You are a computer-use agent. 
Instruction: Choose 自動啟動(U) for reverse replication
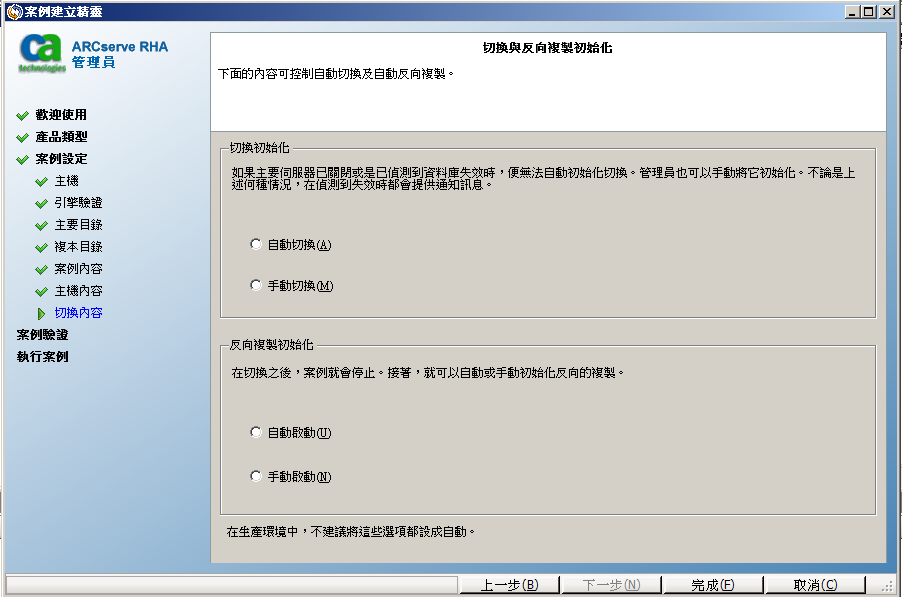point(256,432)
